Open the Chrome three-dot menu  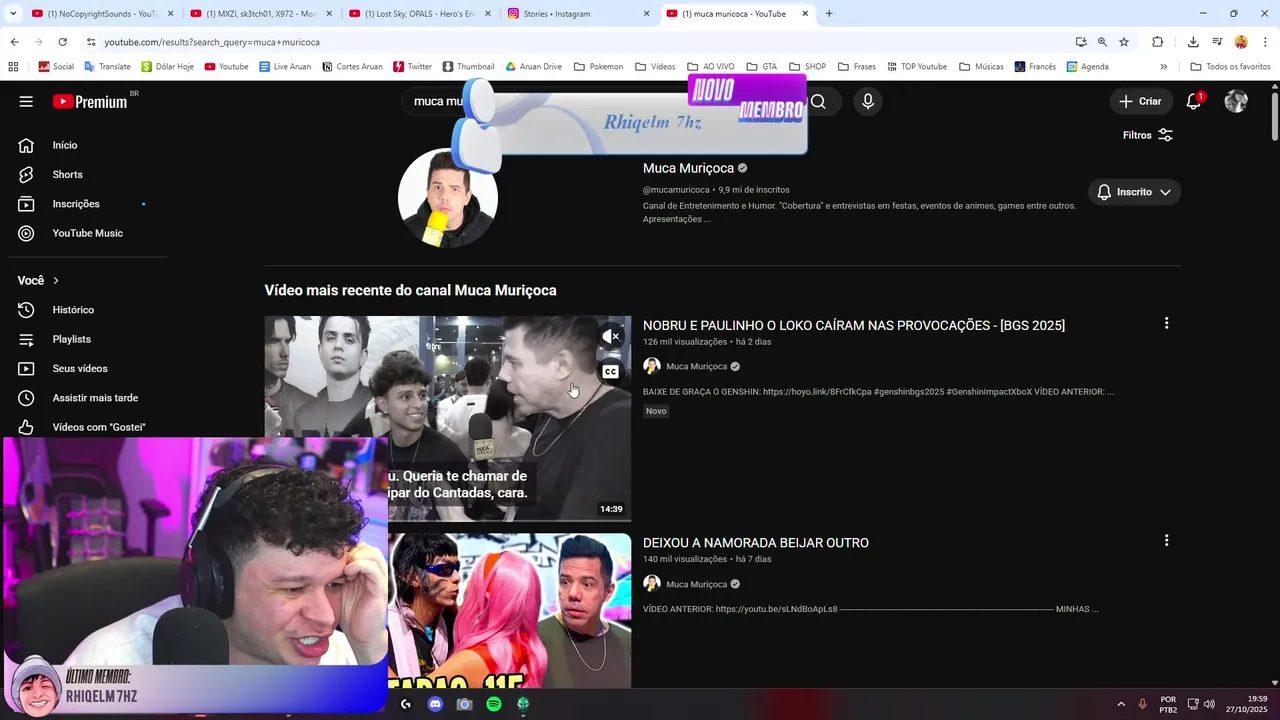pos(1265,42)
